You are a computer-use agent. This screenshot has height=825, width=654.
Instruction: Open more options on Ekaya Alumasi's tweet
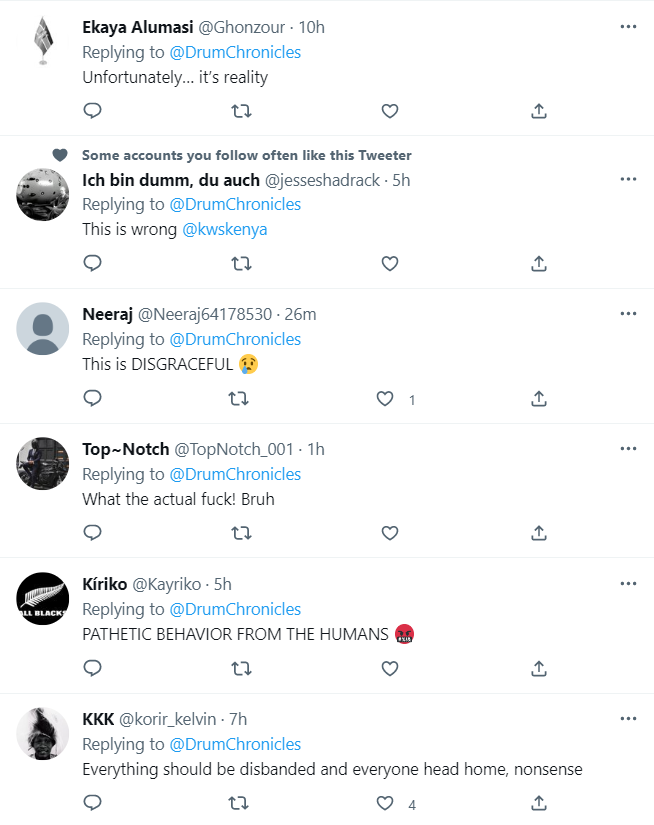click(628, 26)
